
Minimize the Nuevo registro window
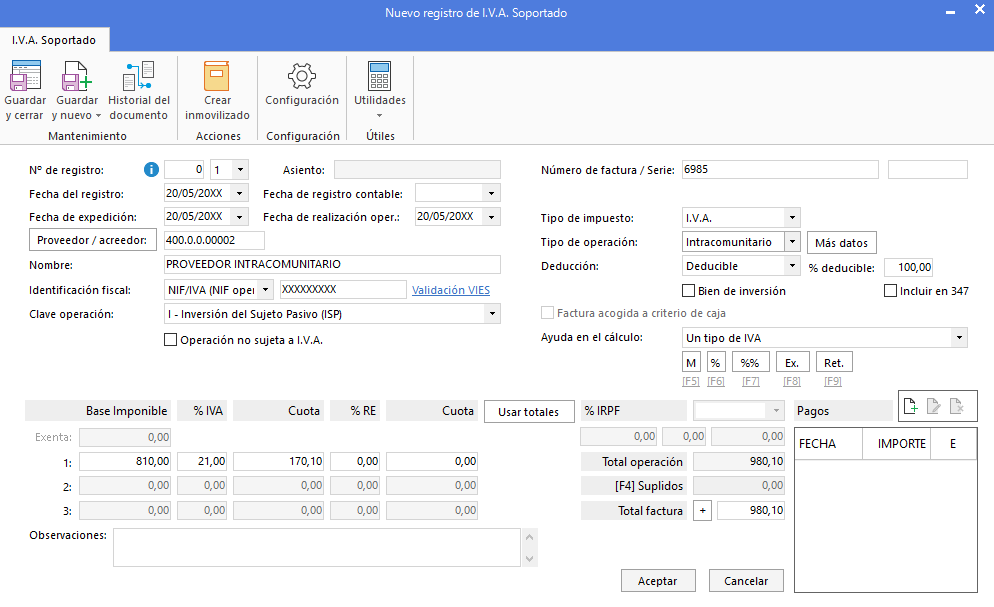pos(950,12)
